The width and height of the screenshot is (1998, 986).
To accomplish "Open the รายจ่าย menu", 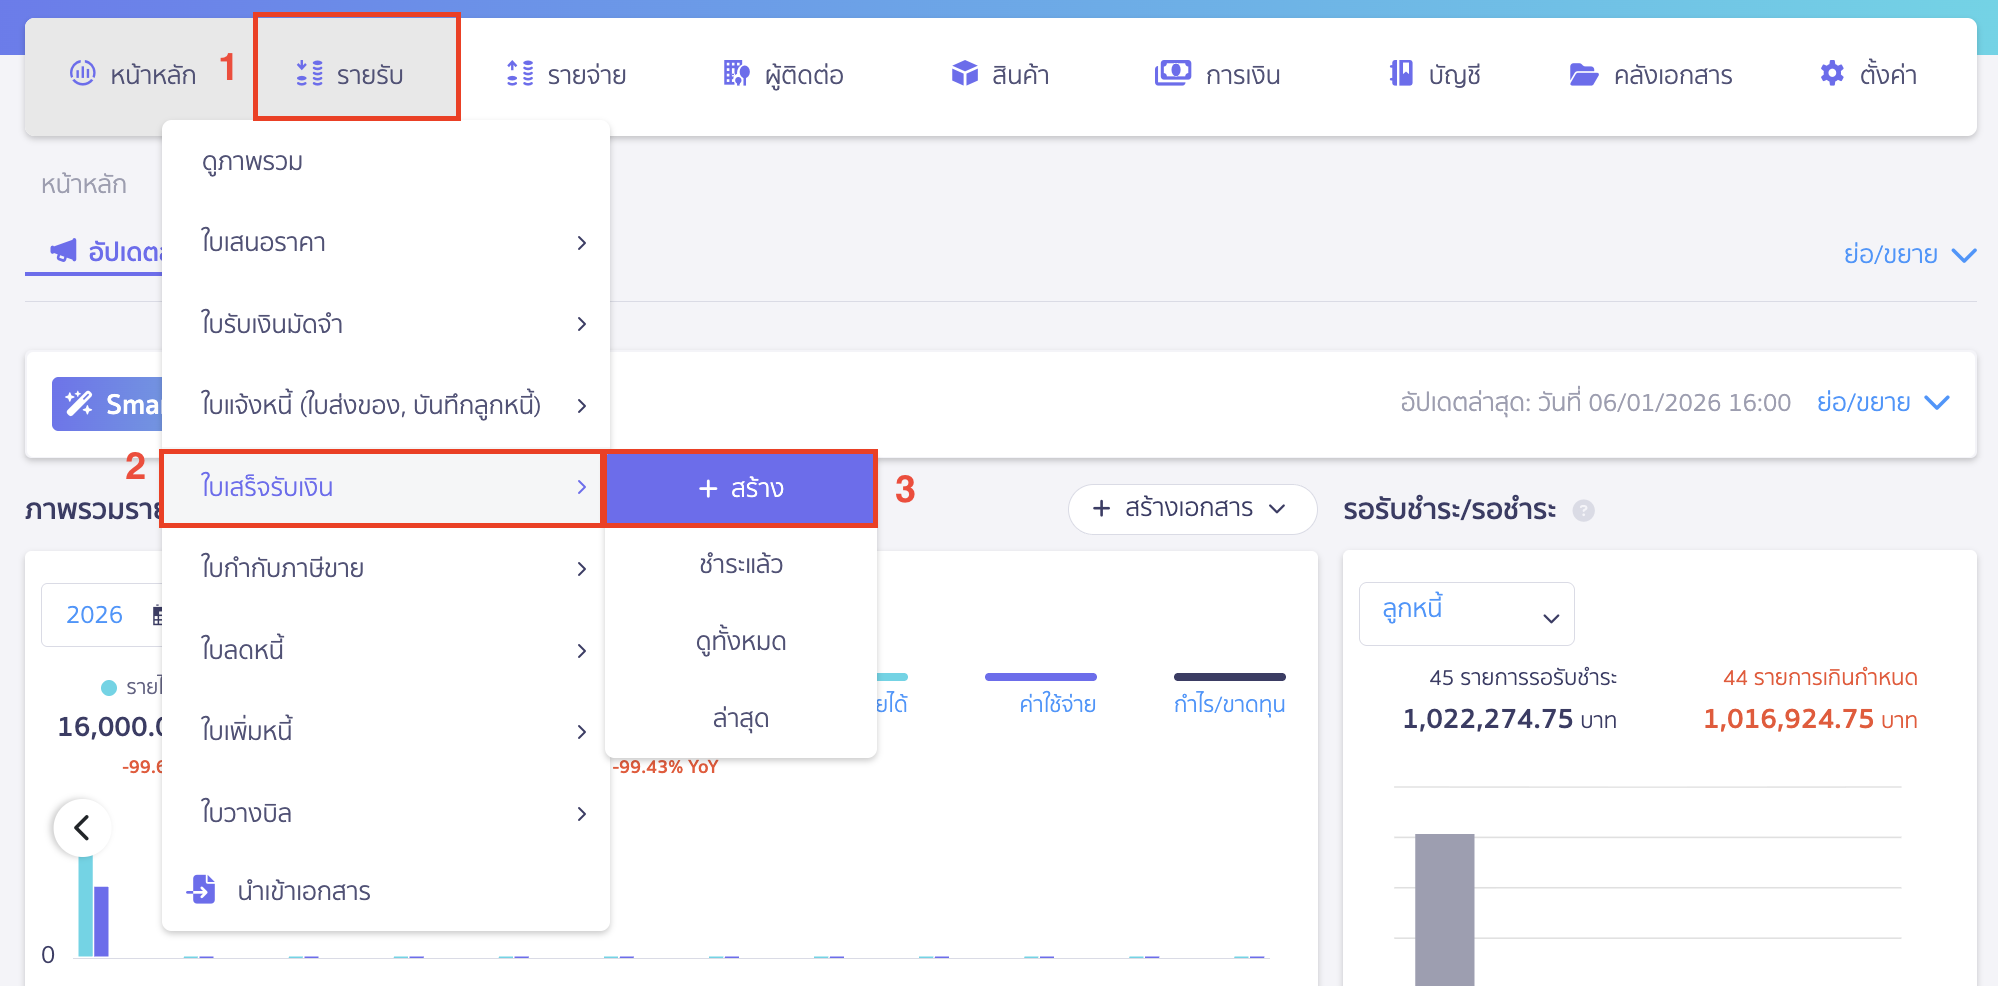I will point(567,73).
